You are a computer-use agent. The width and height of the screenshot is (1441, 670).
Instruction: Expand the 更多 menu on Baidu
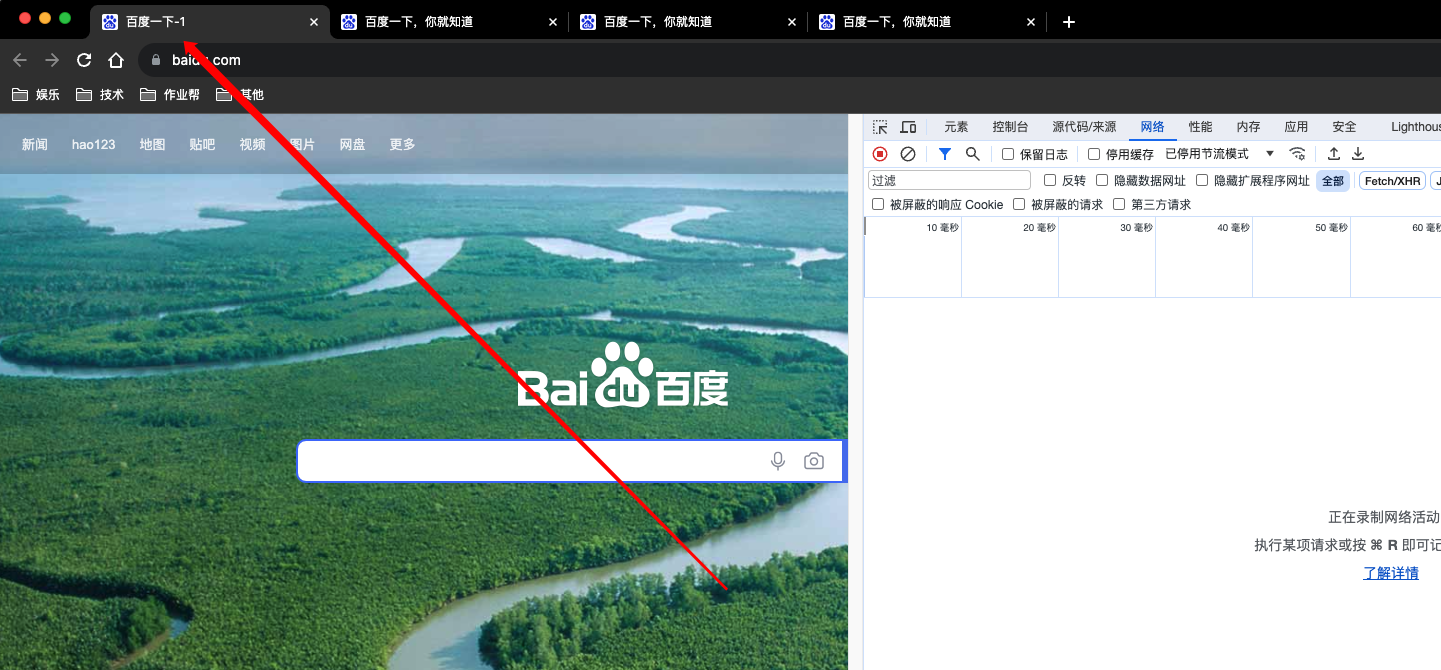point(402,144)
